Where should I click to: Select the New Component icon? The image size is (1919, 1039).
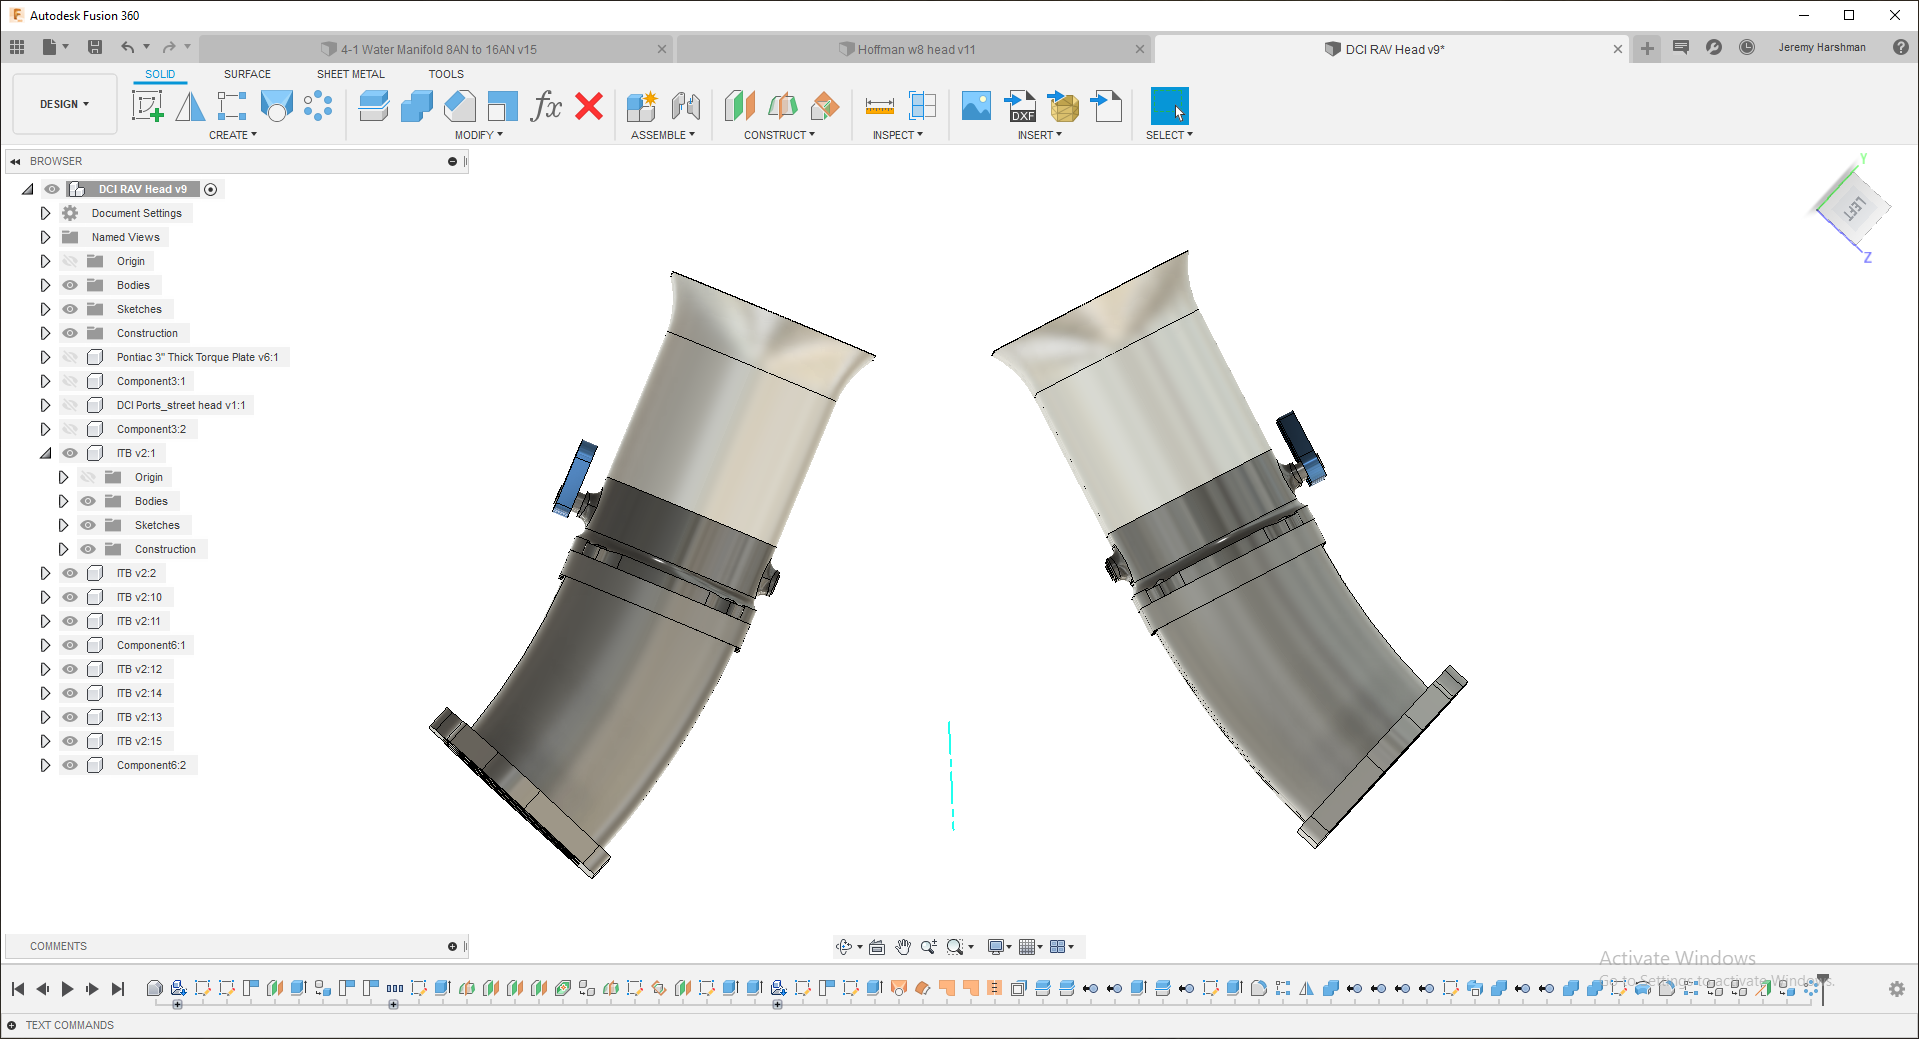tap(641, 106)
